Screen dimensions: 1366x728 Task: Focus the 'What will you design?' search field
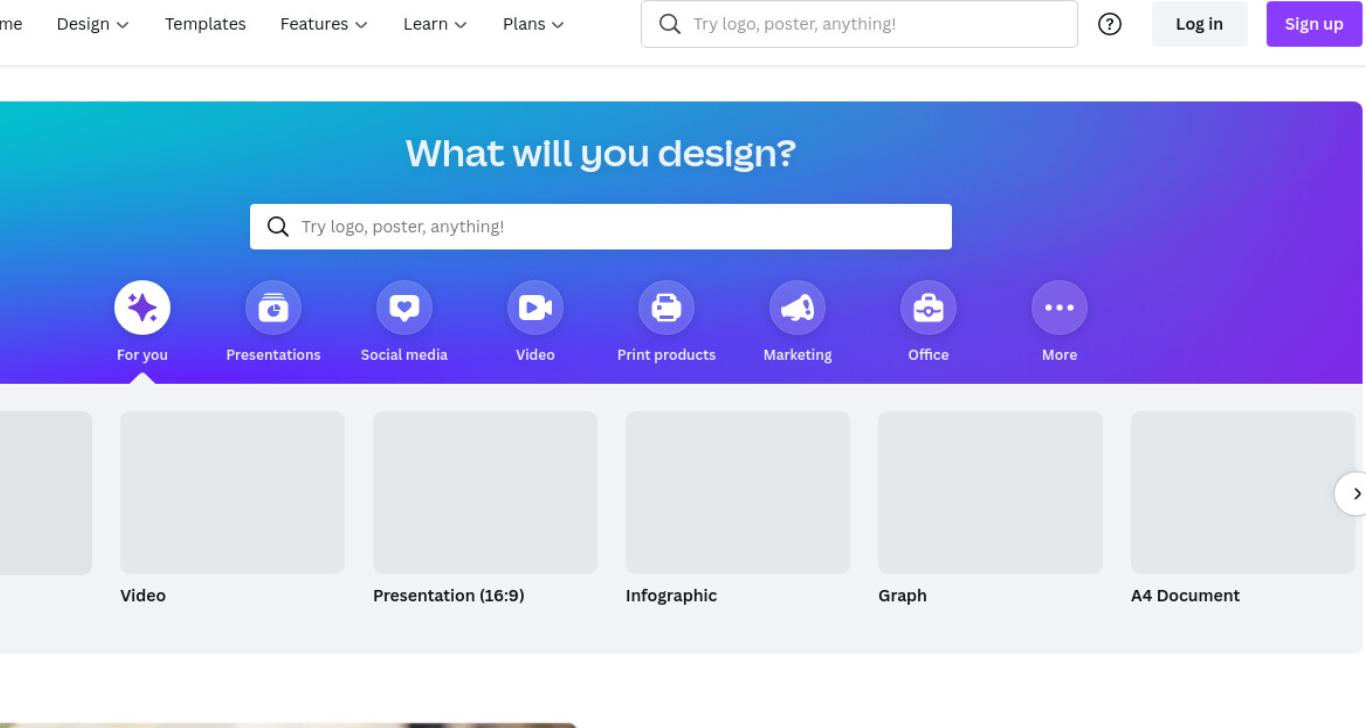click(601, 227)
